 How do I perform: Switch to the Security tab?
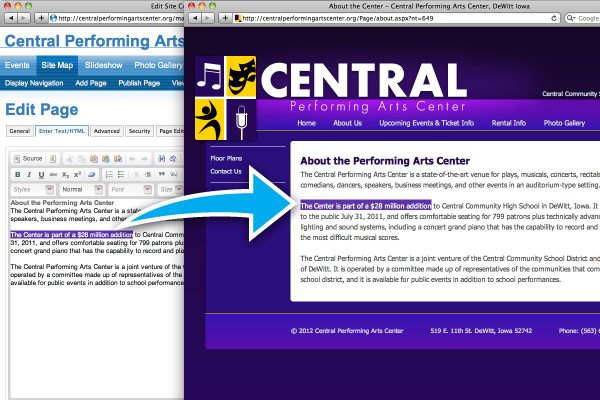pyautogui.click(x=139, y=131)
